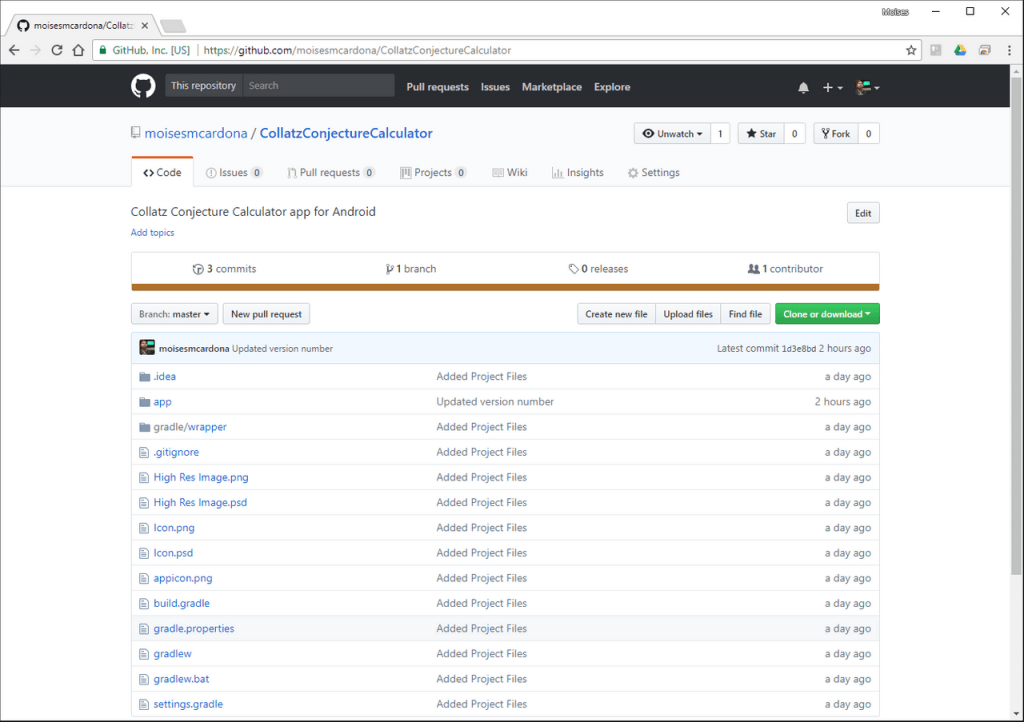Open the user avatar account menu

tap(868, 87)
